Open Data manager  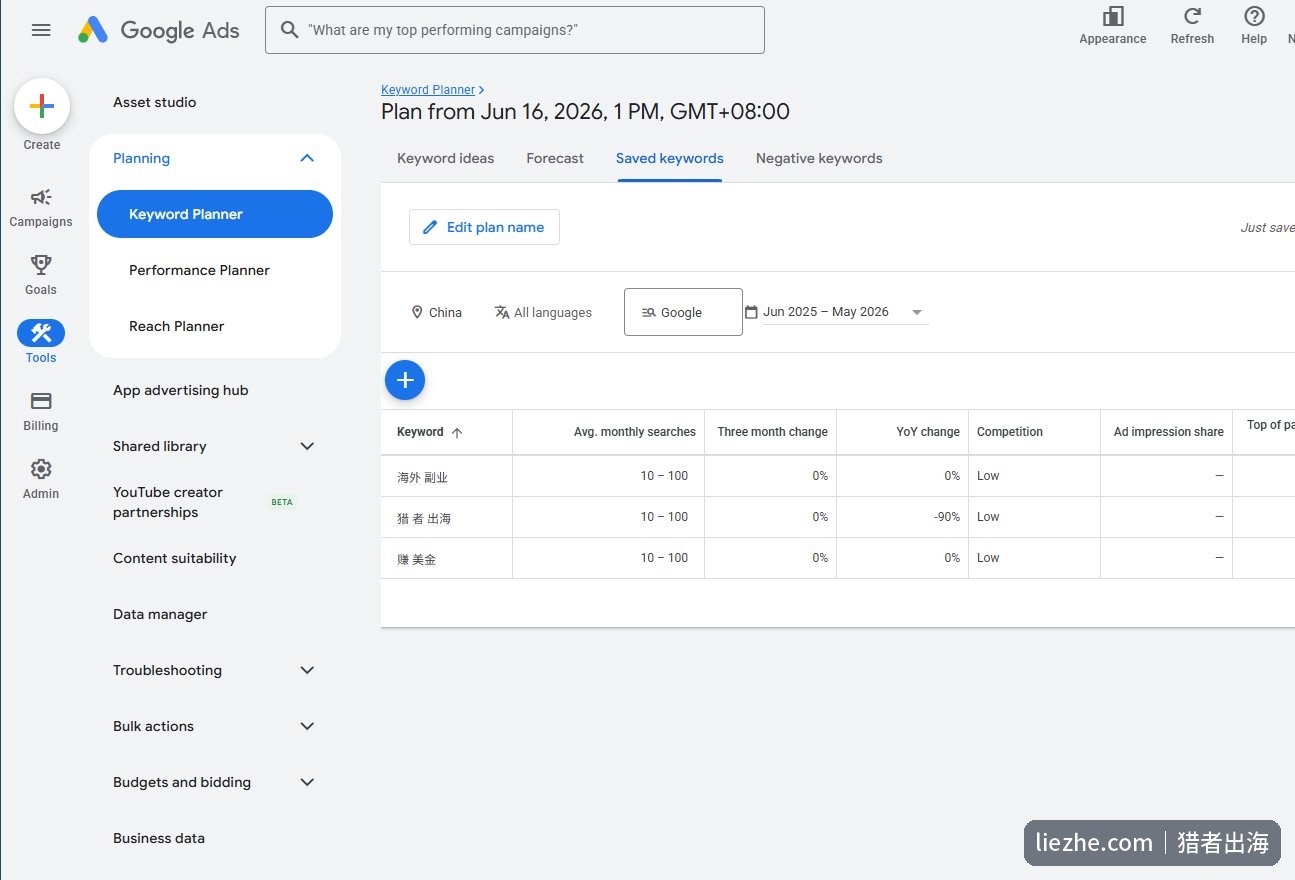tap(160, 614)
